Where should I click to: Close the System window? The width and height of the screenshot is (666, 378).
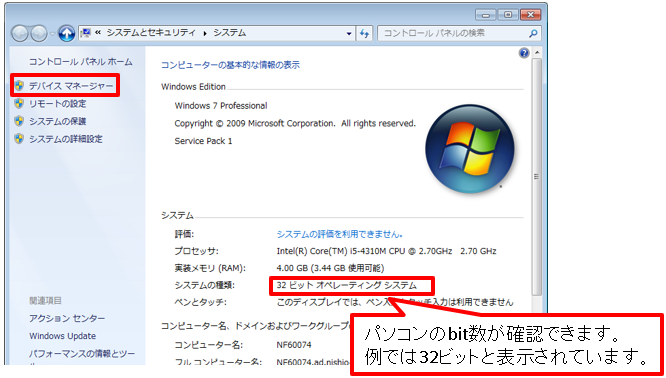[x=530, y=15]
